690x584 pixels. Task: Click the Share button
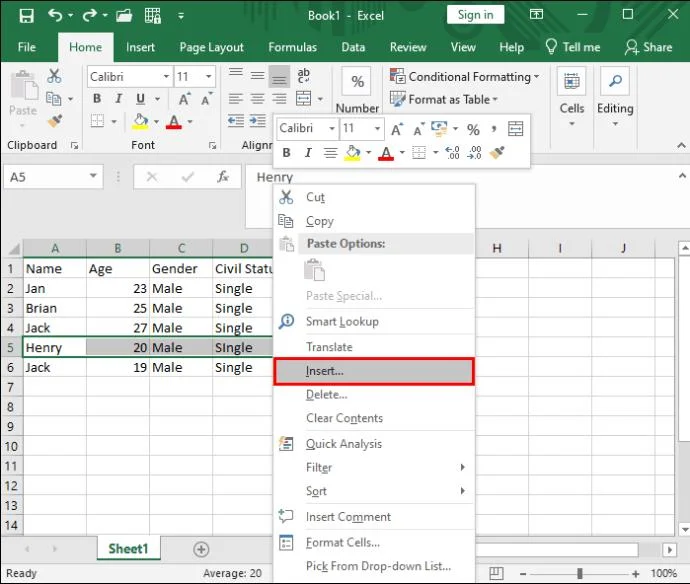click(648, 47)
